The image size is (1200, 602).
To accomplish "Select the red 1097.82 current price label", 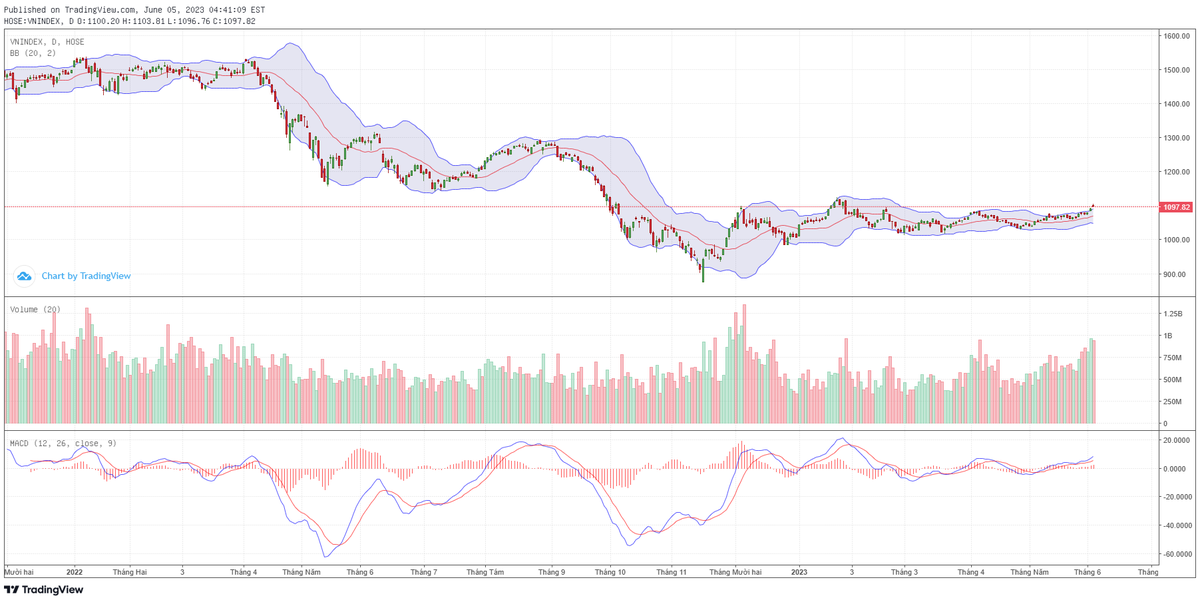I will pyautogui.click(x=1176, y=207).
